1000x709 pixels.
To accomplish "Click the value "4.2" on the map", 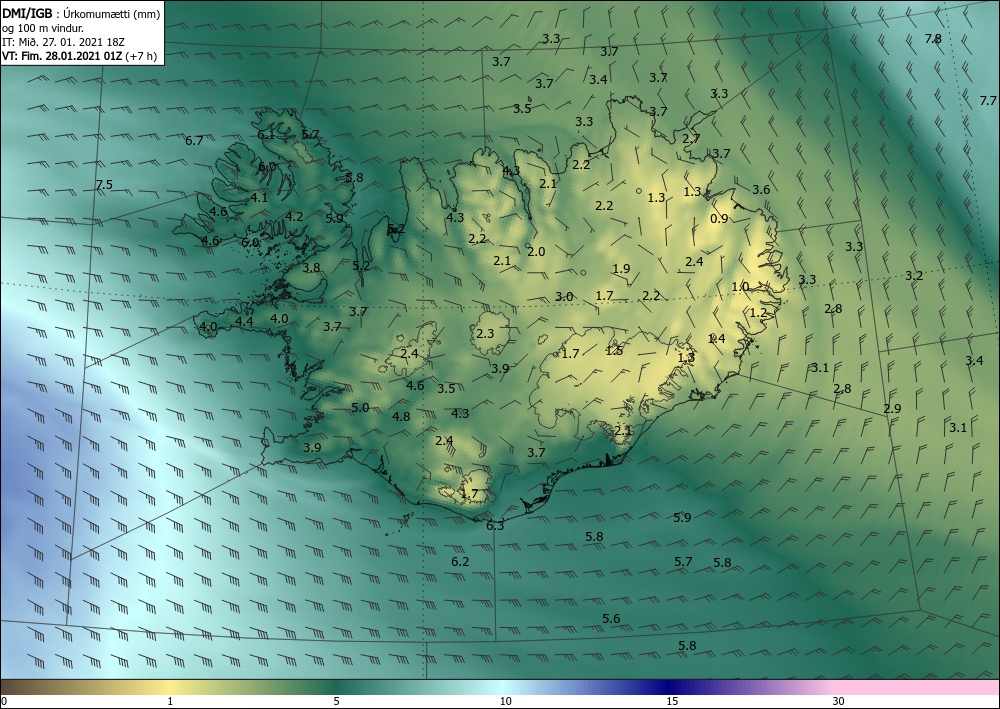I will tap(294, 217).
